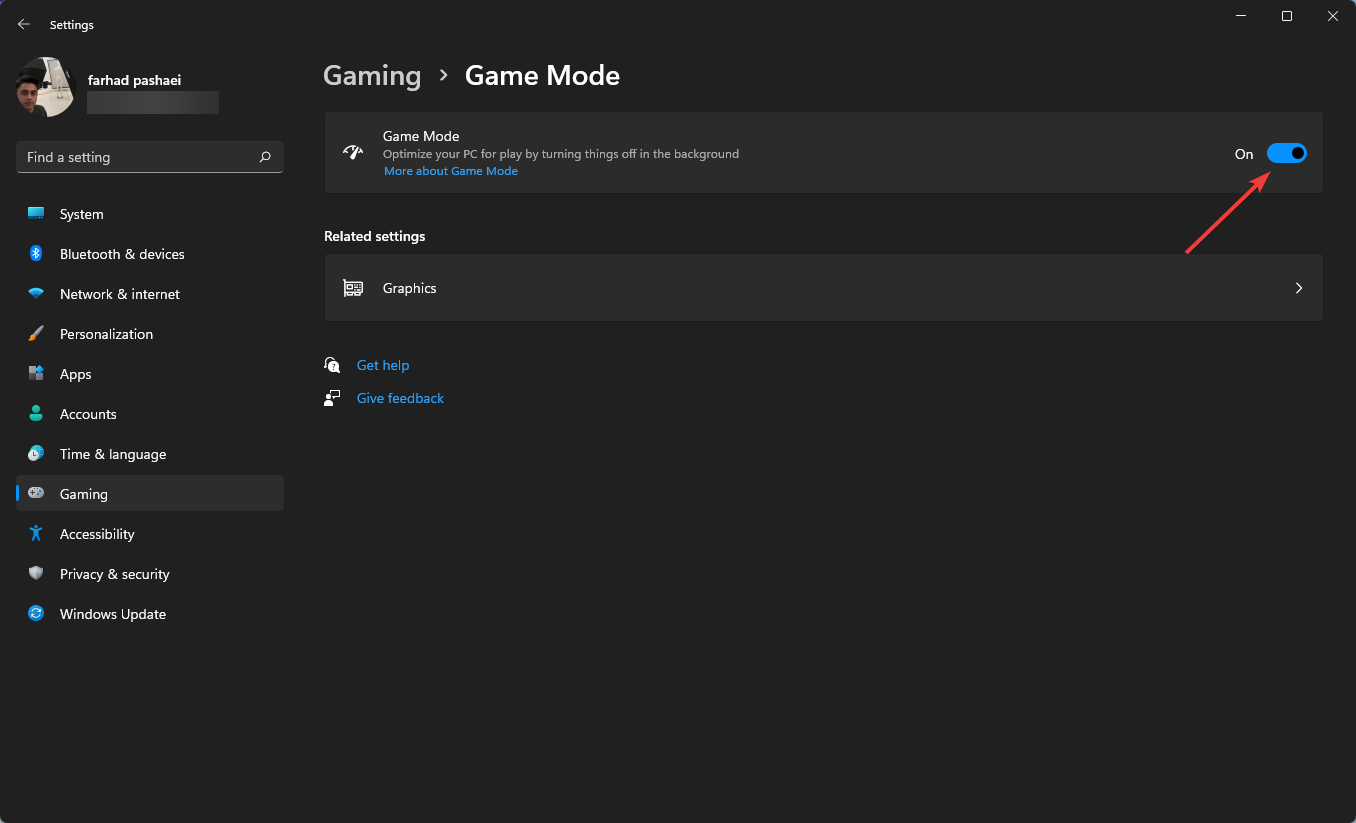Click the Accessibility icon
1356x823 pixels.
point(36,533)
